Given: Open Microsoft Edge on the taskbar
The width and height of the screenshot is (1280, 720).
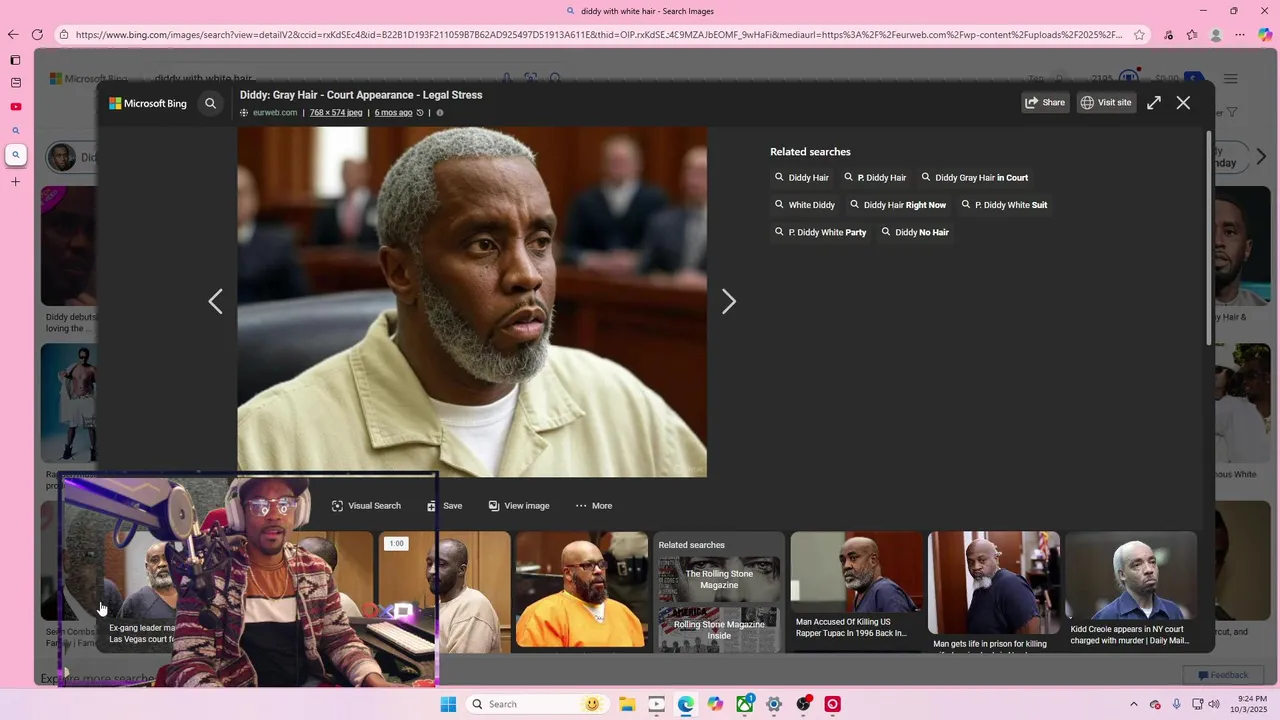Looking at the screenshot, I should (x=686, y=704).
